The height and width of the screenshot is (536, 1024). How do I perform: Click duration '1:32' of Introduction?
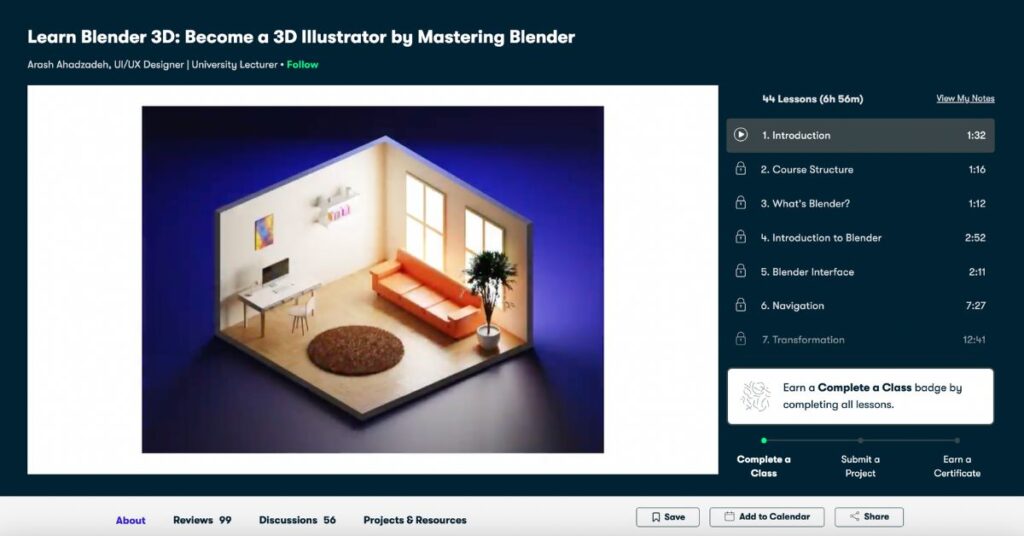click(x=976, y=135)
